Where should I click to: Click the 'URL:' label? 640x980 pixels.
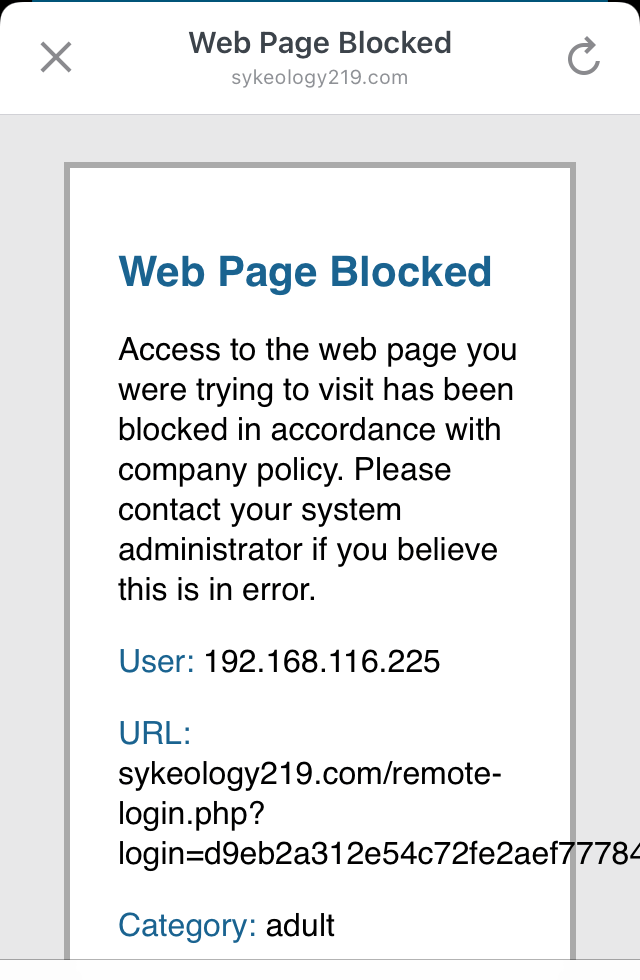[x=154, y=734]
